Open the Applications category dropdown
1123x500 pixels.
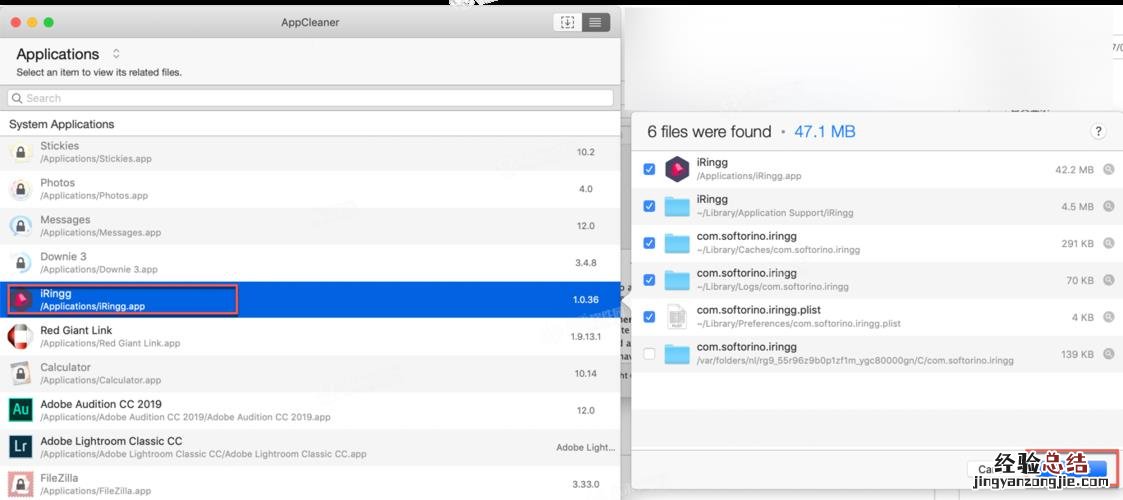click(116, 54)
